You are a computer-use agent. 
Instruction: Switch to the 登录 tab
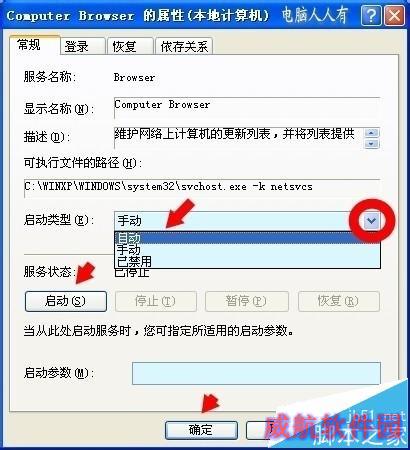(82, 46)
